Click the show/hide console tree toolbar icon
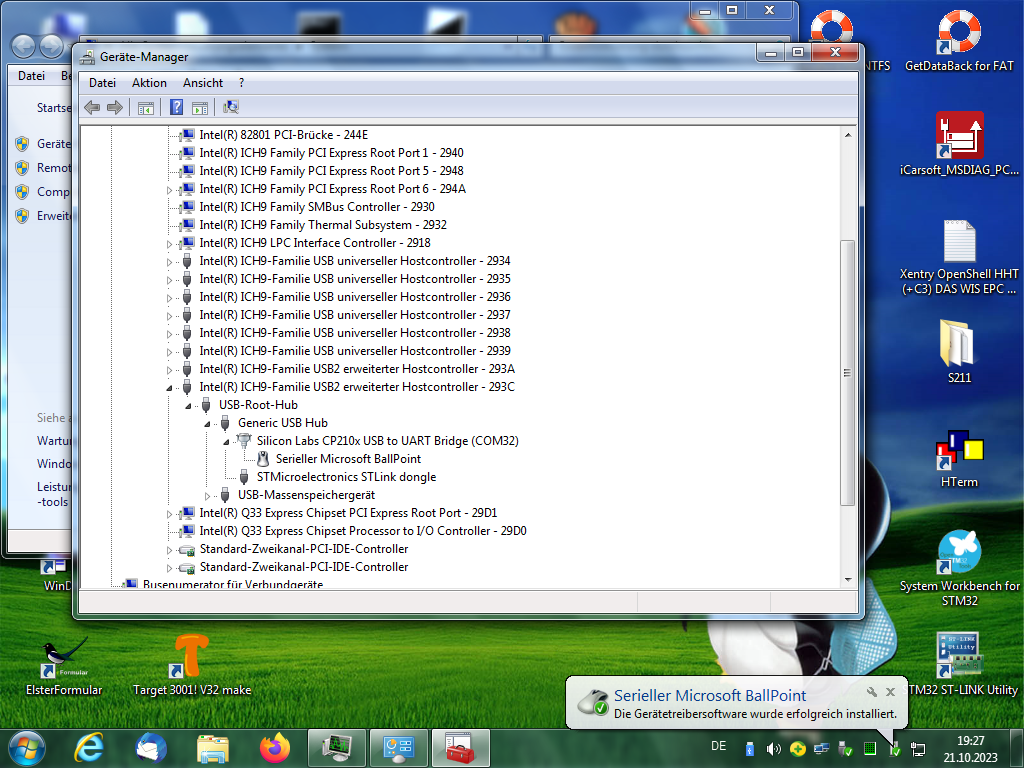This screenshot has width=1024, height=768. (146, 108)
